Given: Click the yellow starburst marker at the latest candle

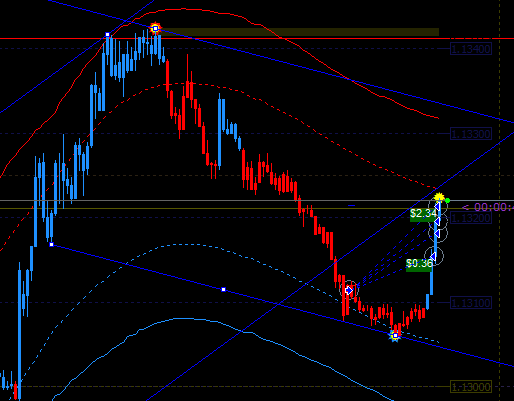Looking at the screenshot, I should click(x=440, y=197).
